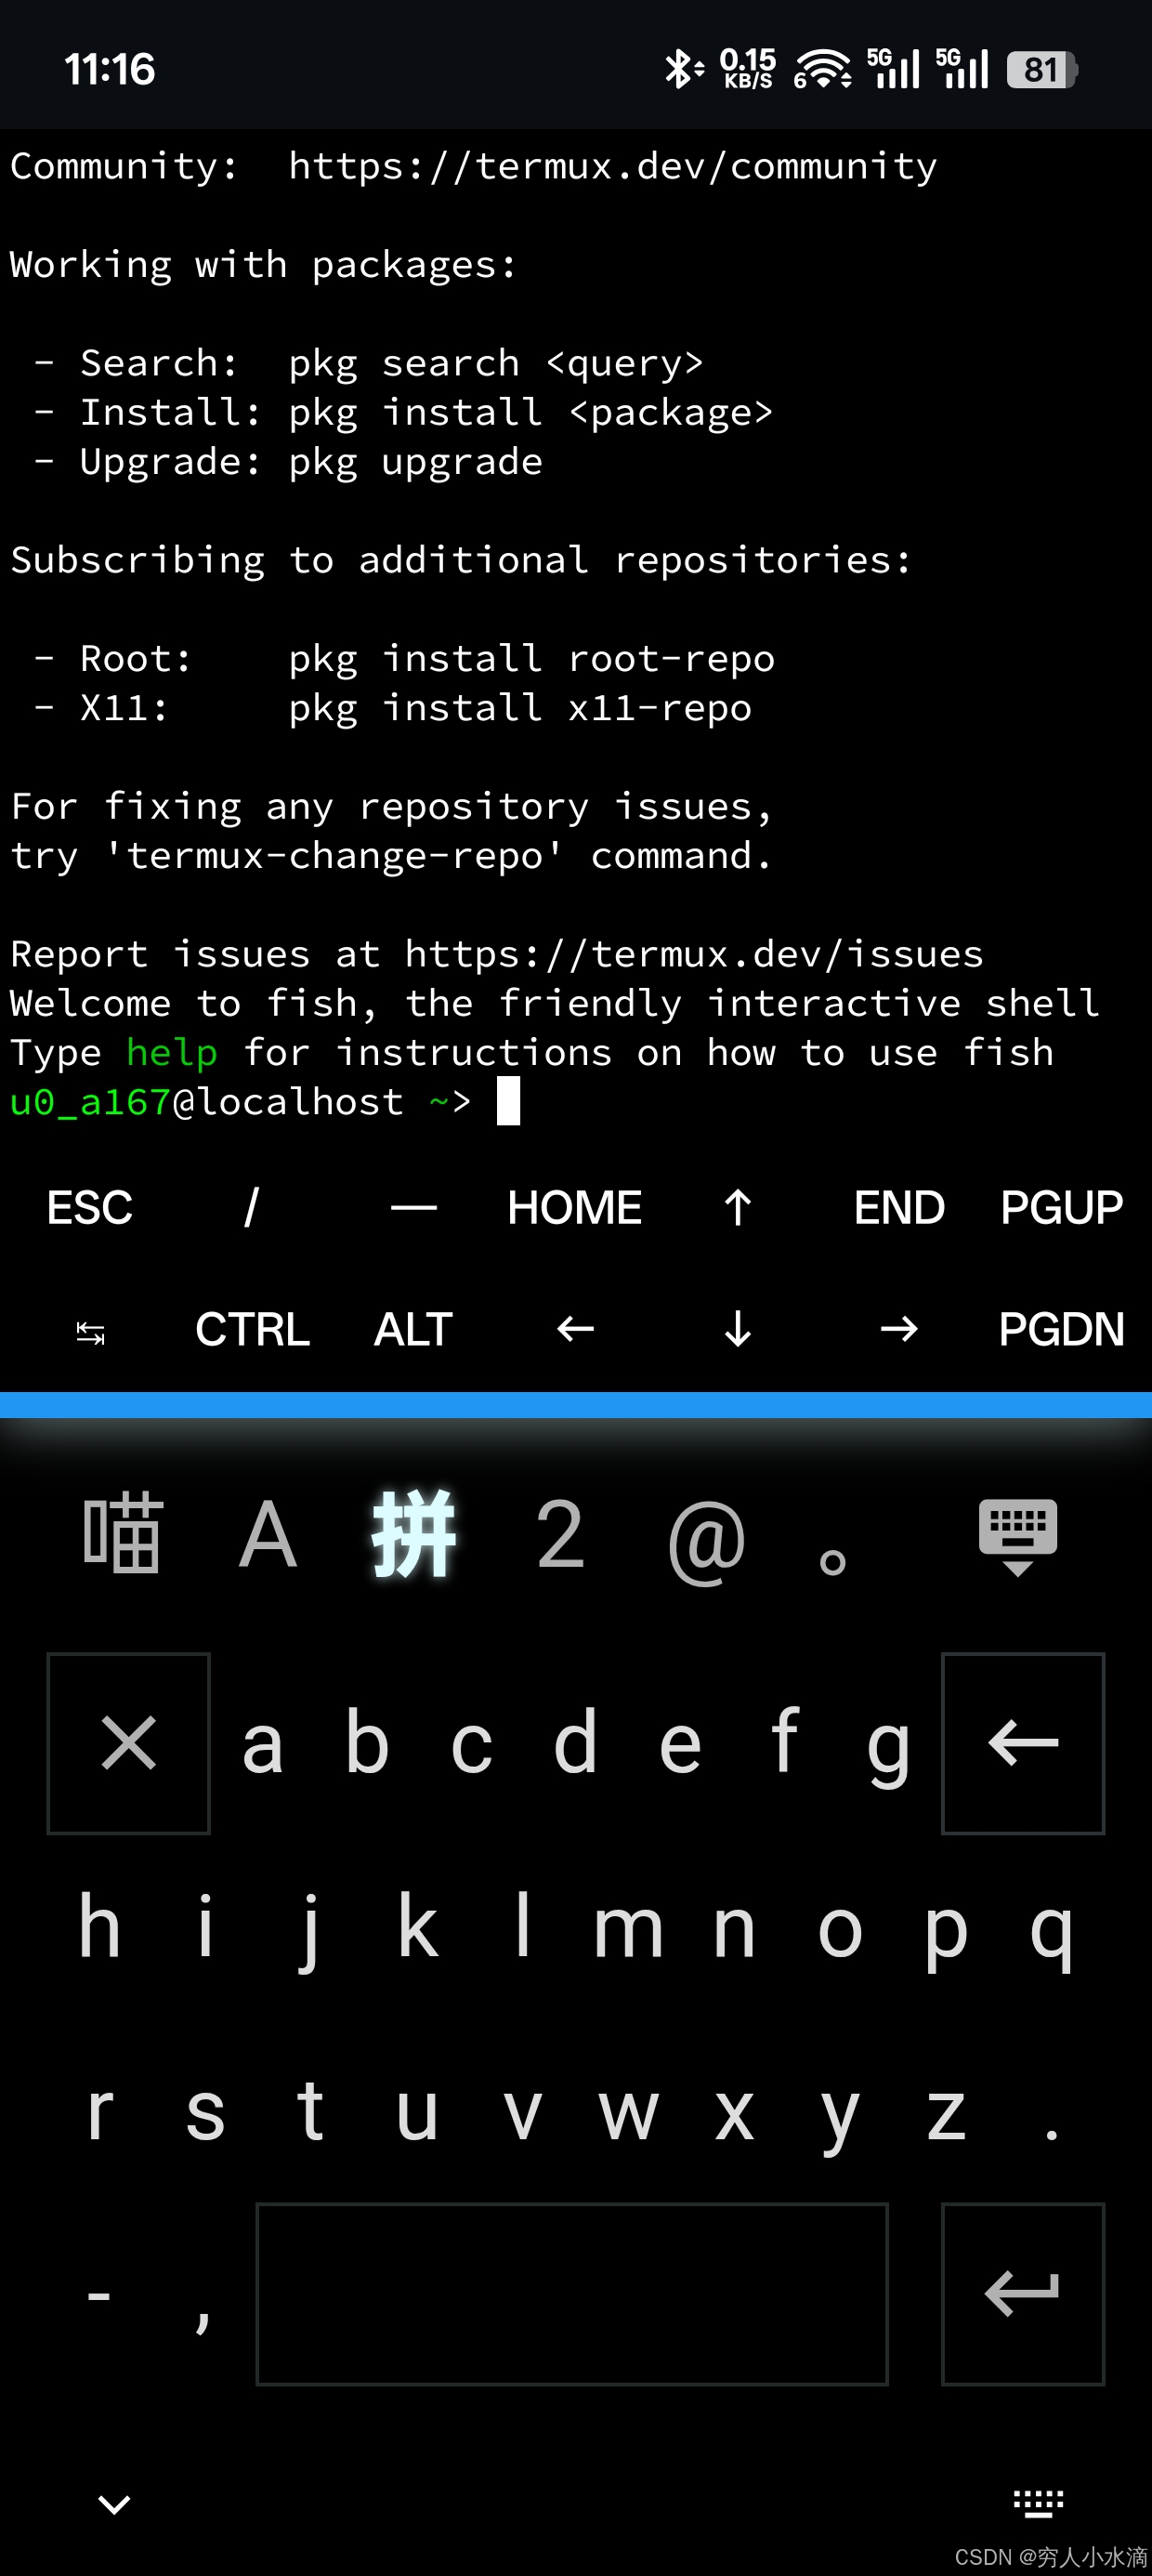The width and height of the screenshot is (1152, 2576).
Task: Collapse keyboard with bottom-left chevron
Action: [x=114, y=2504]
